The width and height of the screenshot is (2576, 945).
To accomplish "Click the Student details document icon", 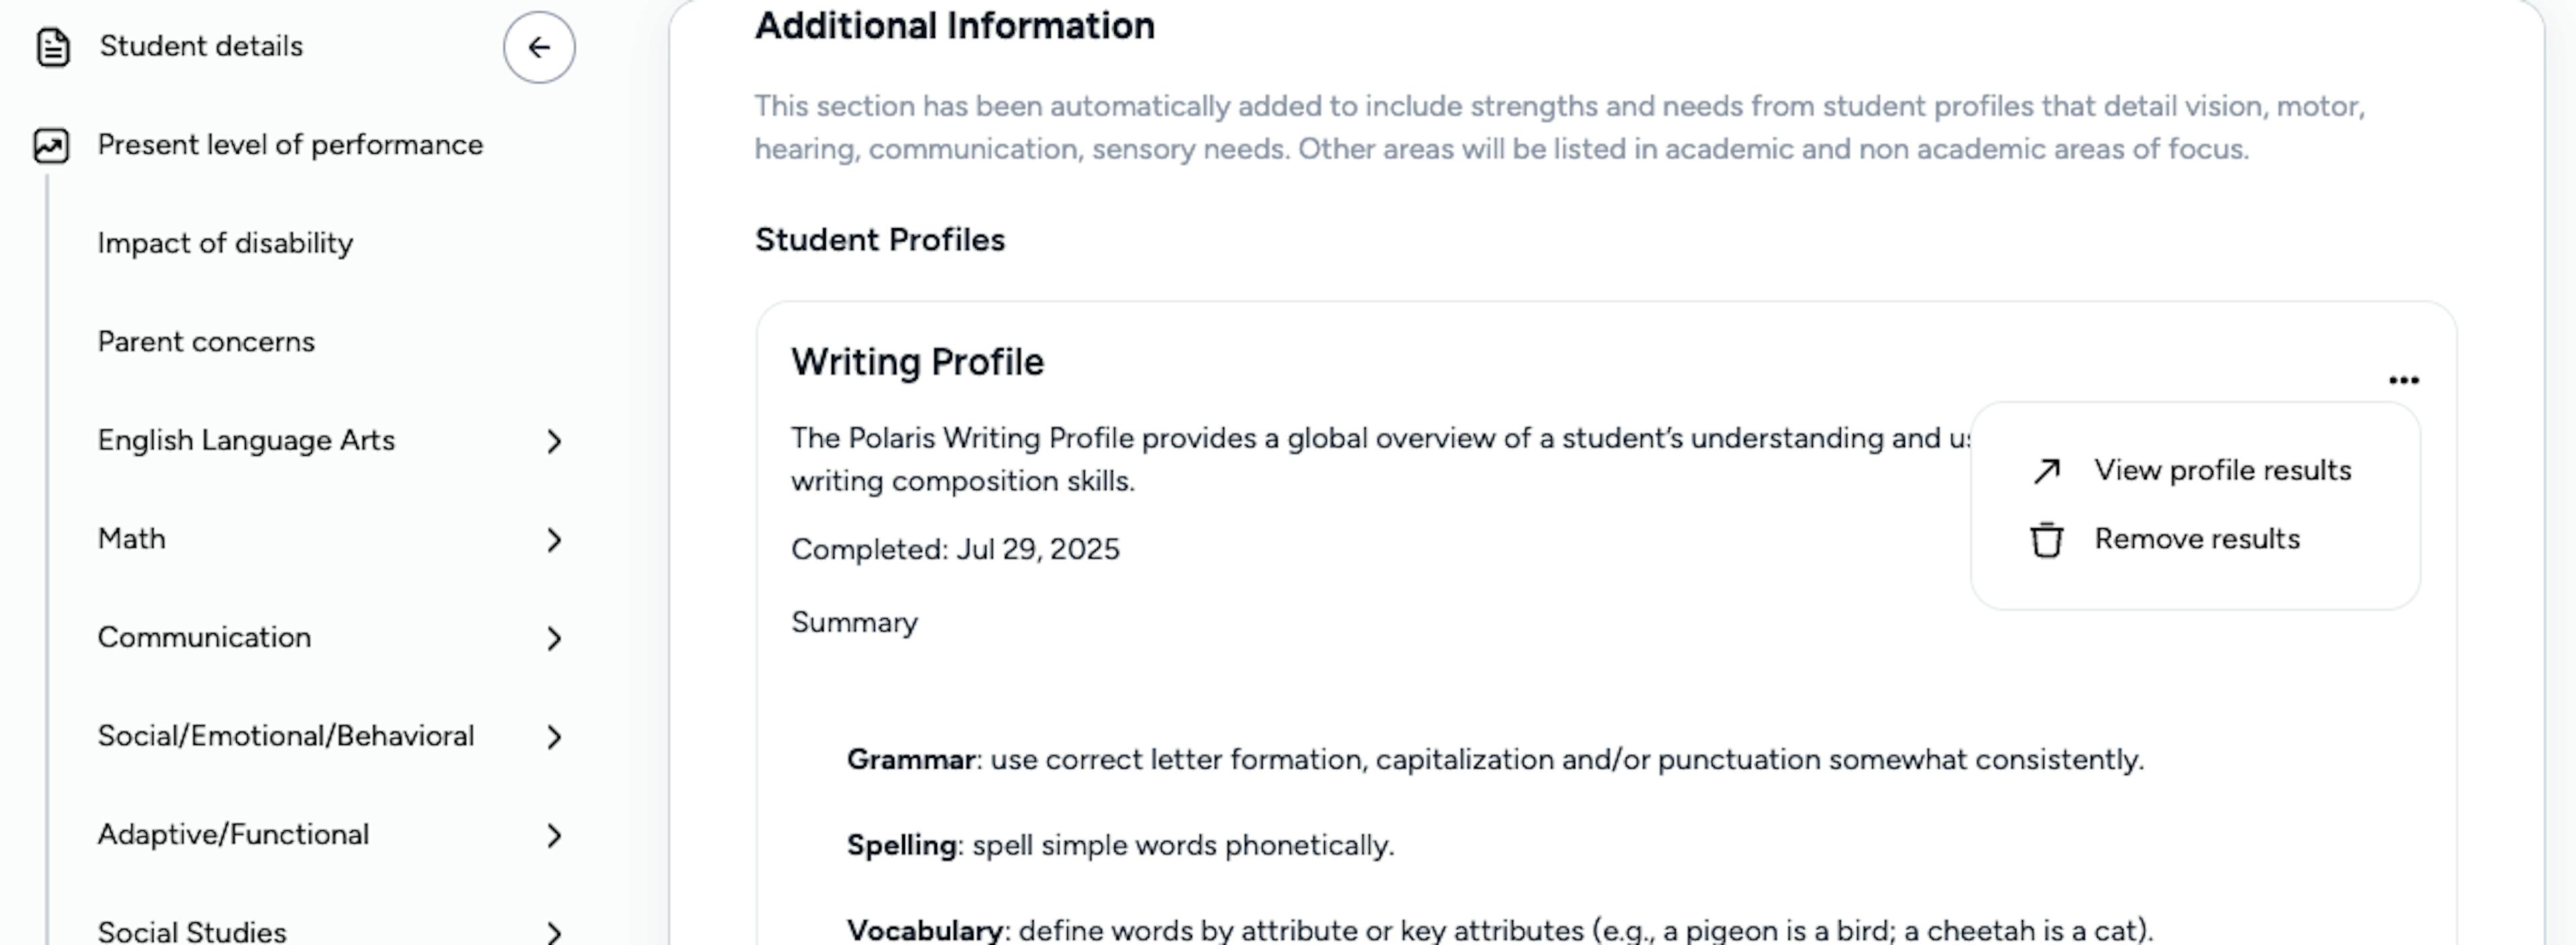I will (x=53, y=47).
